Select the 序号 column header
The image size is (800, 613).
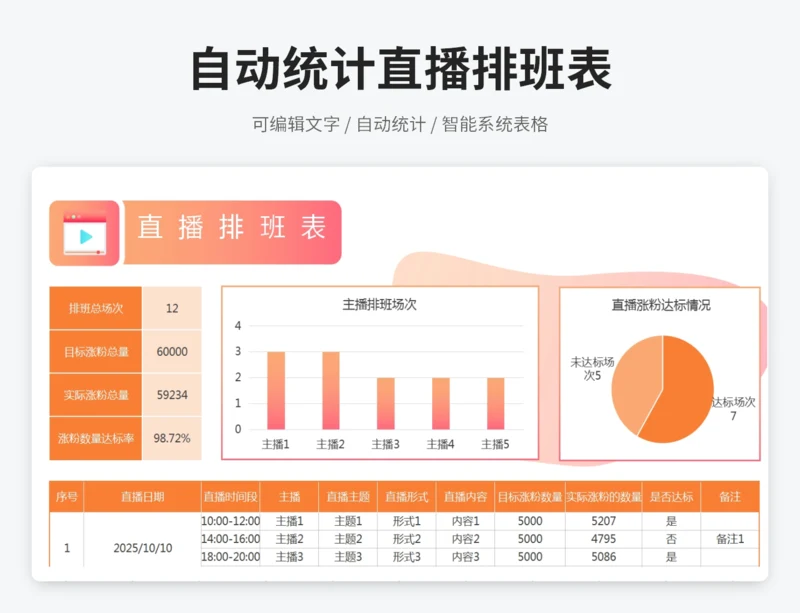tap(67, 497)
